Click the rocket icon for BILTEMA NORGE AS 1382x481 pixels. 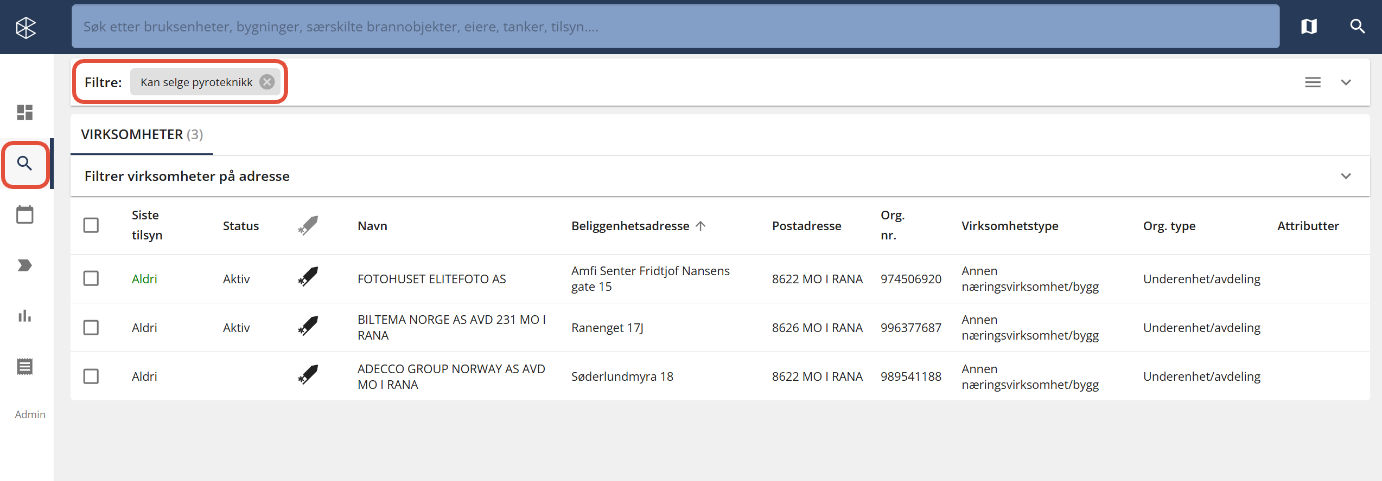pos(308,327)
